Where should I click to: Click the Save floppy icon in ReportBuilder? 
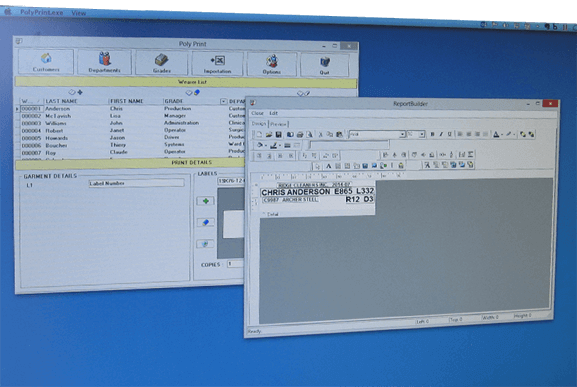point(279,135)
